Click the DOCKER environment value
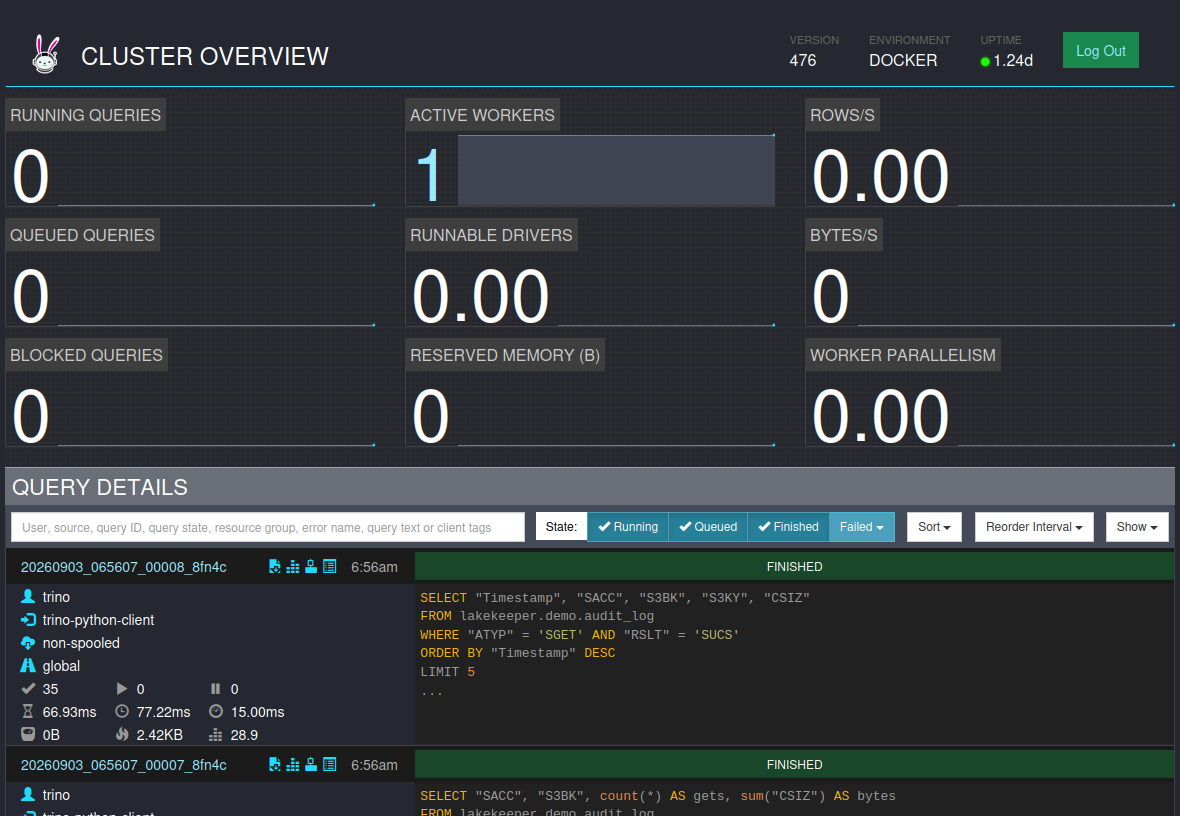 pyautogui.click(x=903, y=60)
